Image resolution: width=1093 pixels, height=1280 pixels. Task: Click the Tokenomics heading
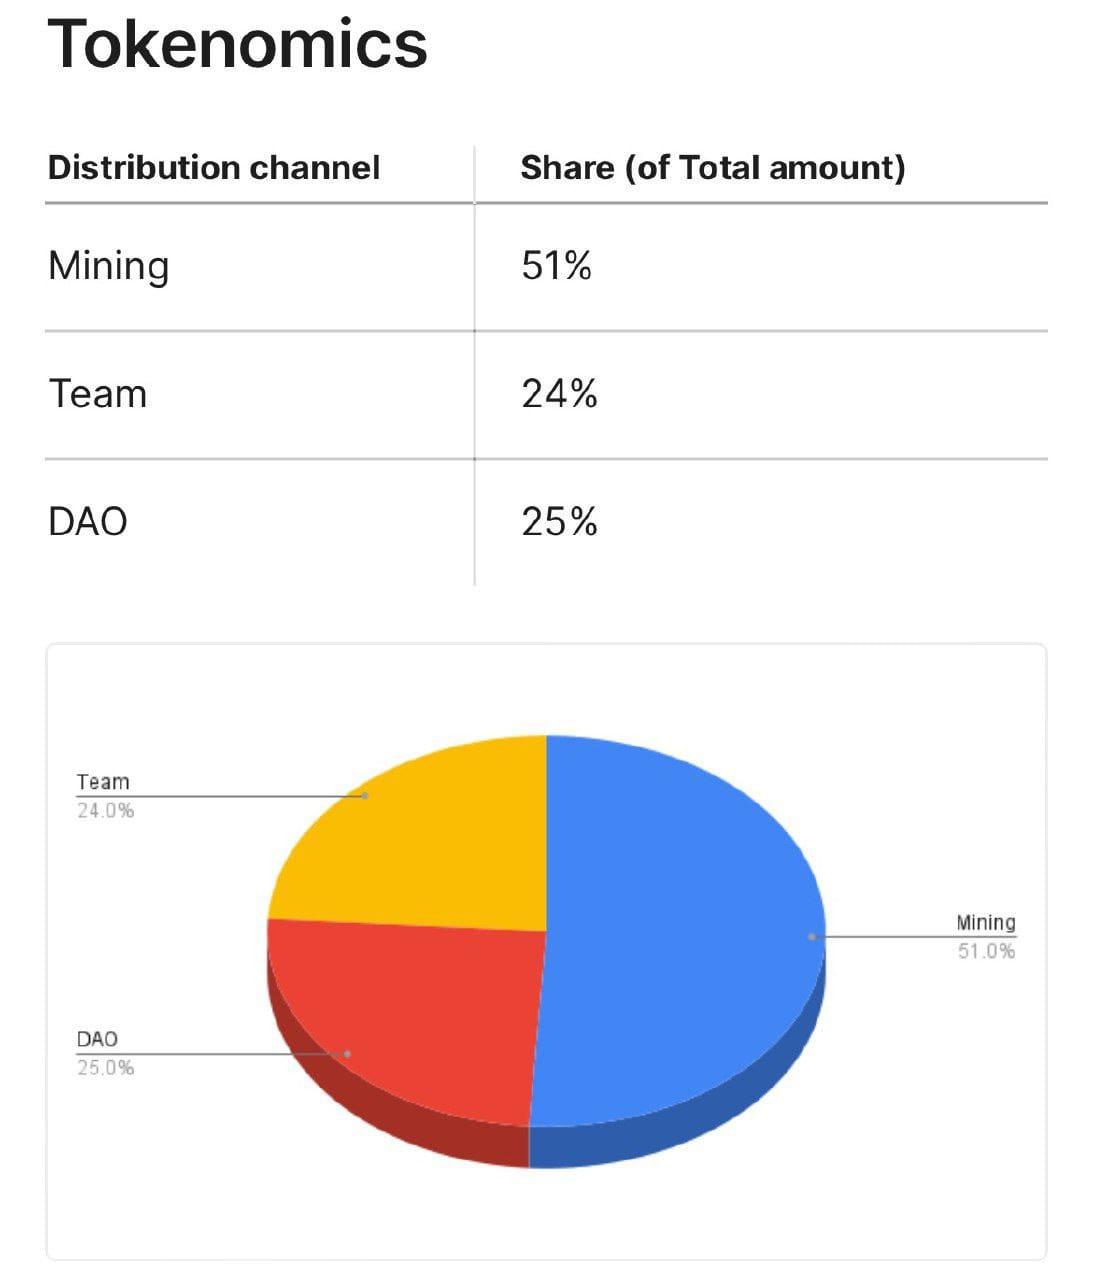point(237,45)
